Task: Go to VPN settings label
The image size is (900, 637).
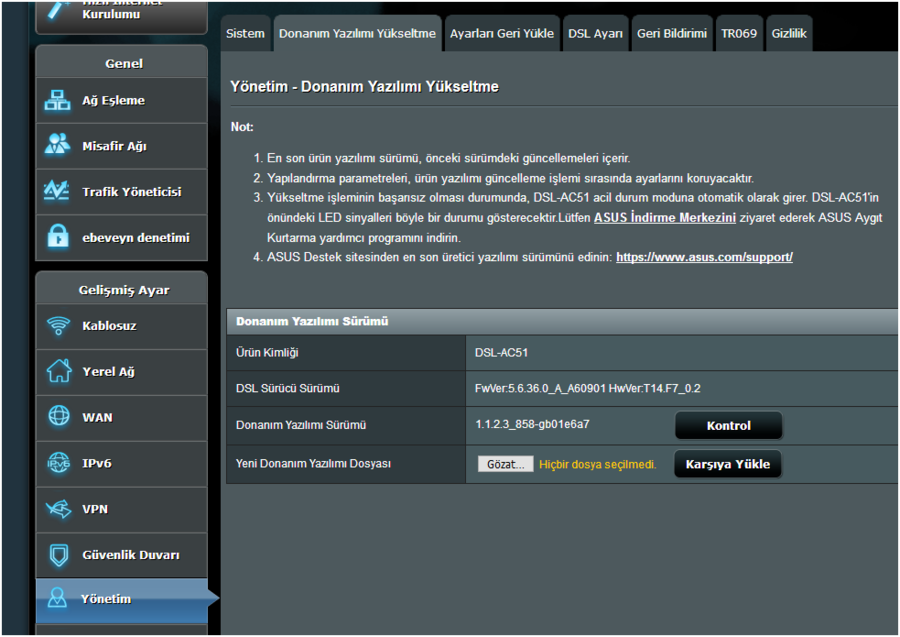Action: coord(95,509)
